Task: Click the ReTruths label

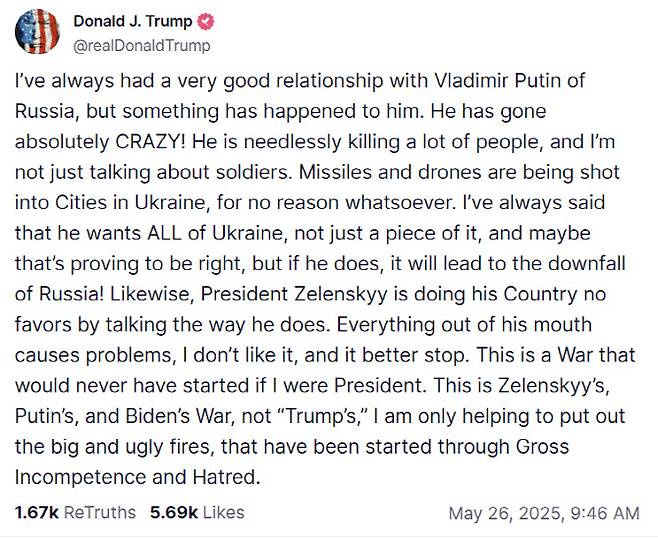Action: [x=99, y=512]
